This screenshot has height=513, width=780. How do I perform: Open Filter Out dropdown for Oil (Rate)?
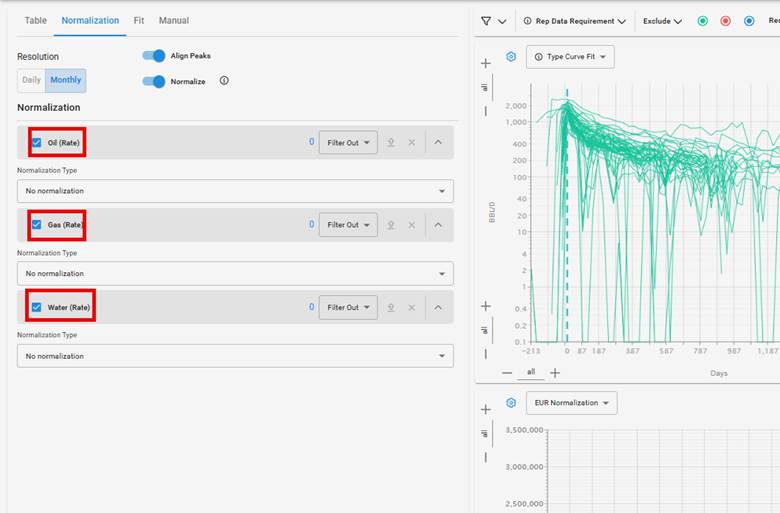coord(348,143)
